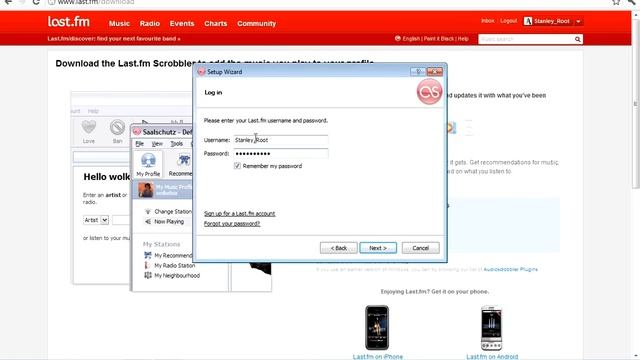Open the Events menu
Viewport: 640px width, 360px height.
(182, 24)
